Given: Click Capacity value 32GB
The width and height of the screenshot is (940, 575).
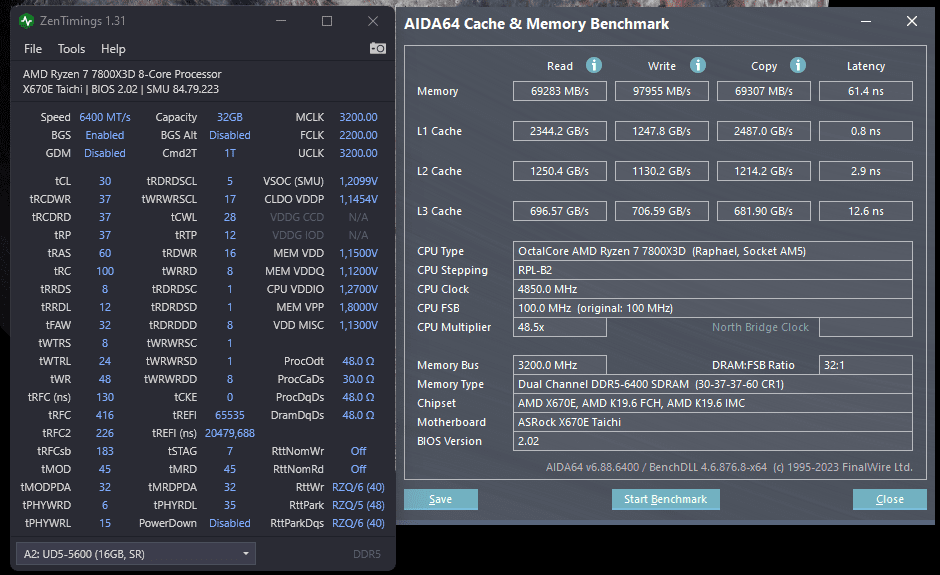Looking at the screenshot, I should click(x=230, y=117).
